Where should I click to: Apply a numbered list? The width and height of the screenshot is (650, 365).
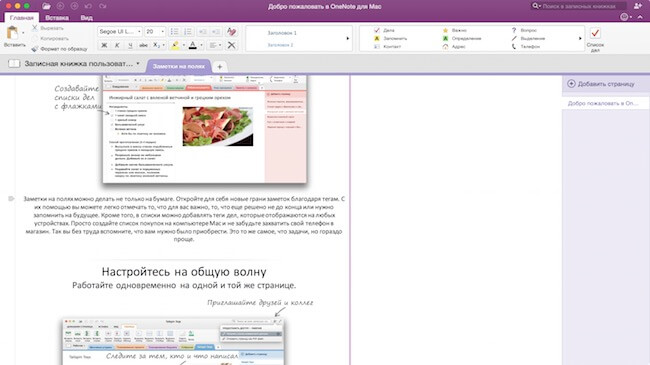[x=188, y=32]
